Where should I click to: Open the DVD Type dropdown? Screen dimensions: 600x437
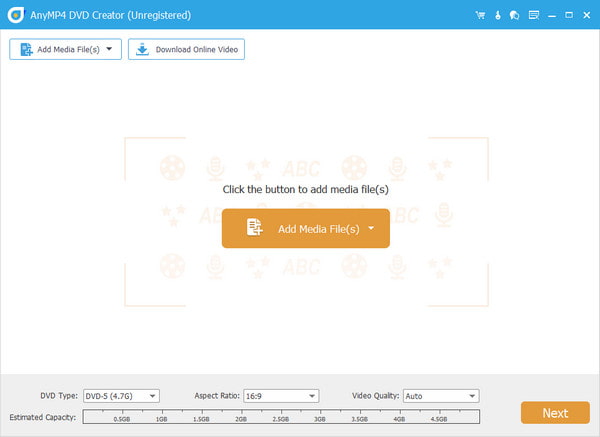pos(121,396)
